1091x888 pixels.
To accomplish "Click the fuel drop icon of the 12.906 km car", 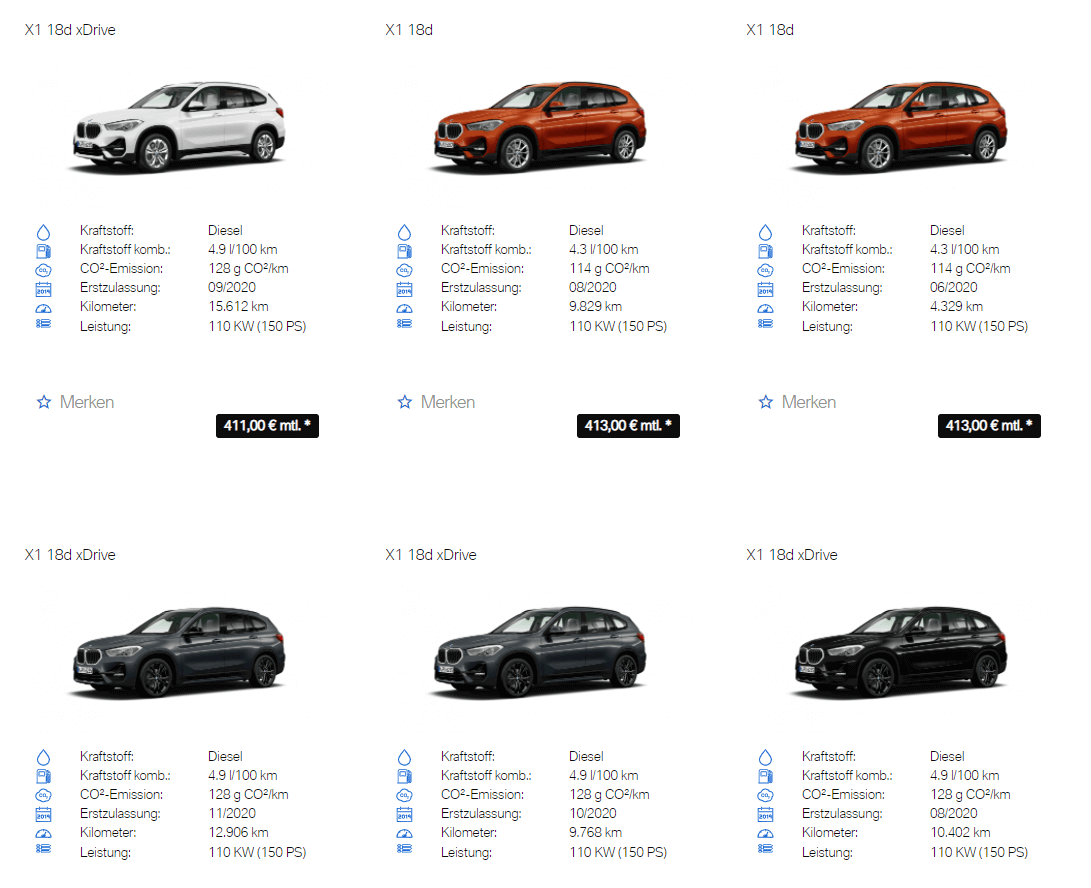I will pos(43,757).
